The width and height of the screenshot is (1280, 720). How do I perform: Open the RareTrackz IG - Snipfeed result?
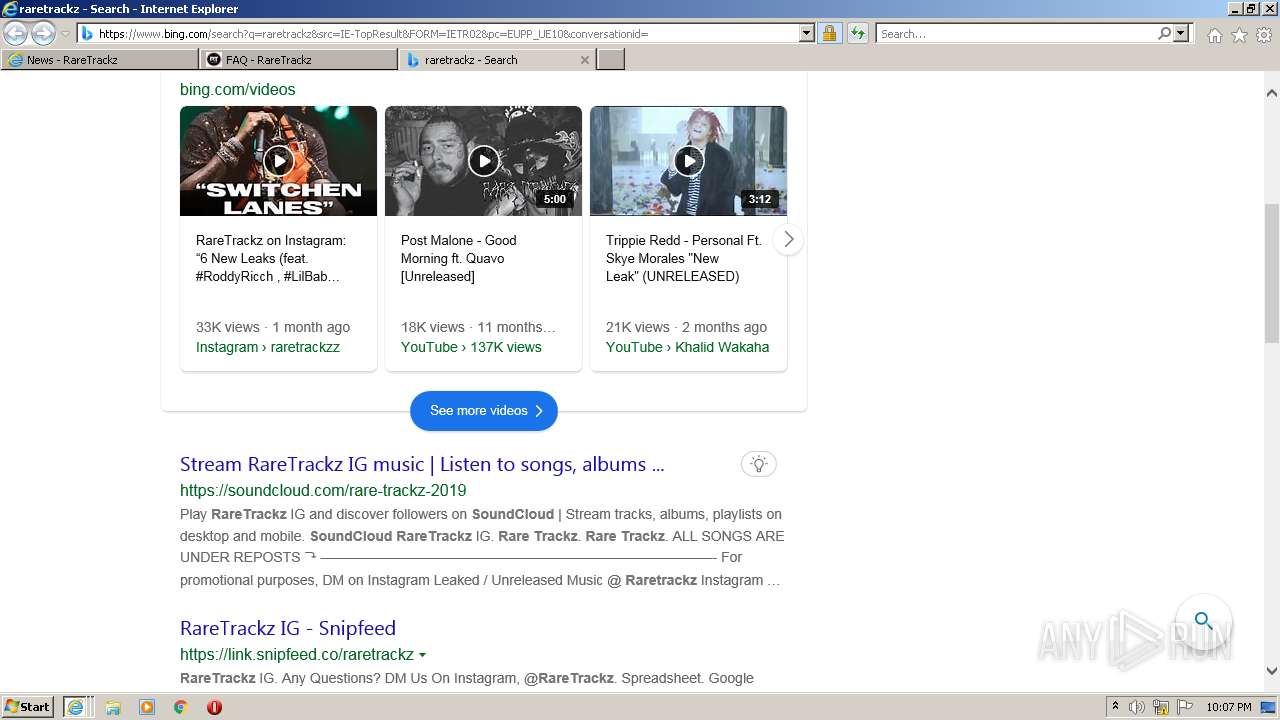288,628
